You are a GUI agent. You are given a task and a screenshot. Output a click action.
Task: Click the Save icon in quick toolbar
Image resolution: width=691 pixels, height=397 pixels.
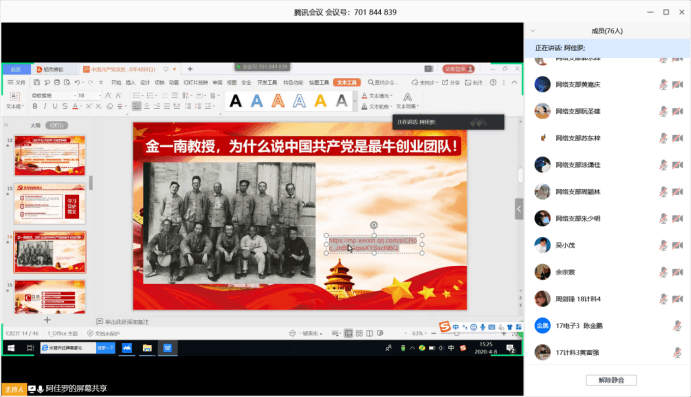37,82
